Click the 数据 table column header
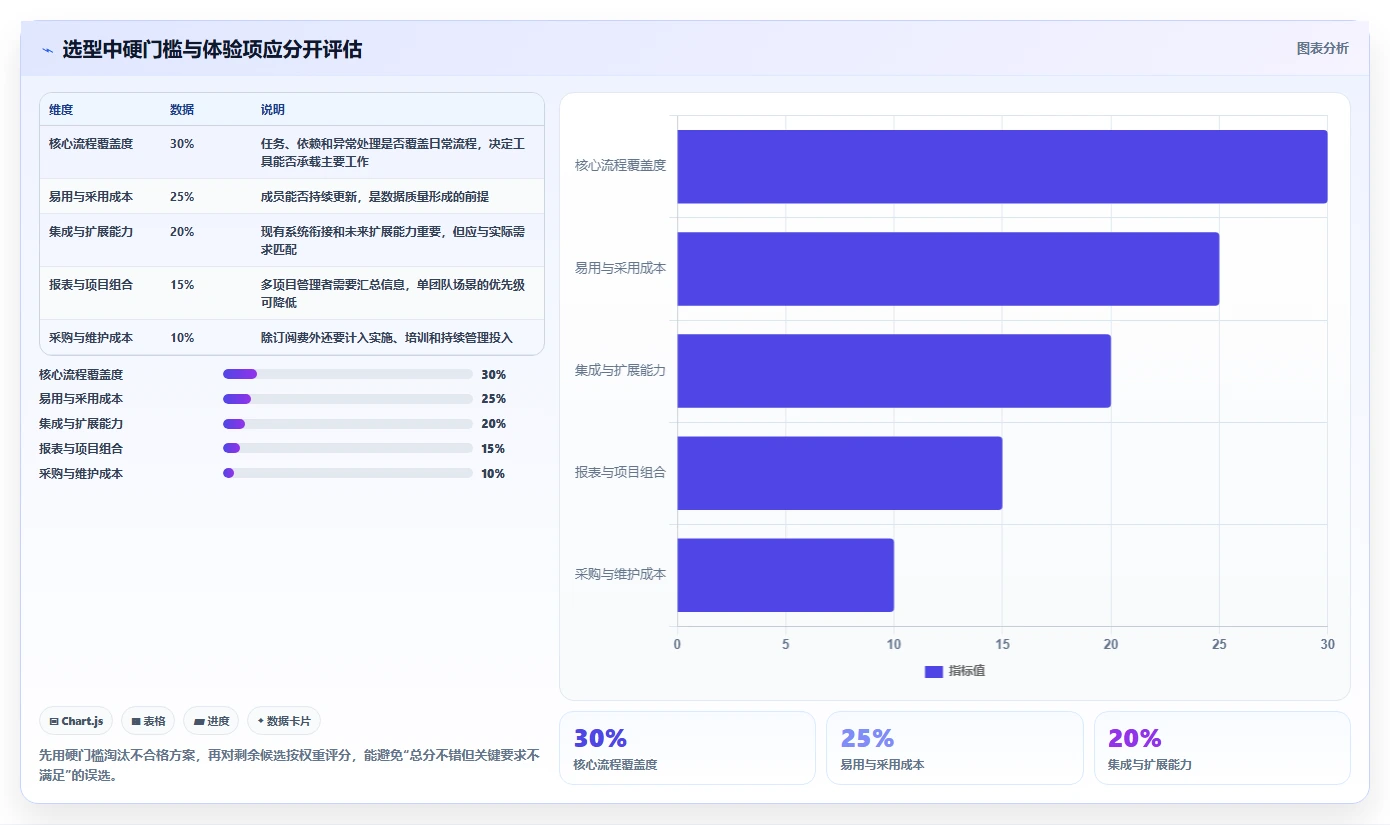Image resolution: width=1390 pixels, height=825 pixels. (x=182, y=109)
